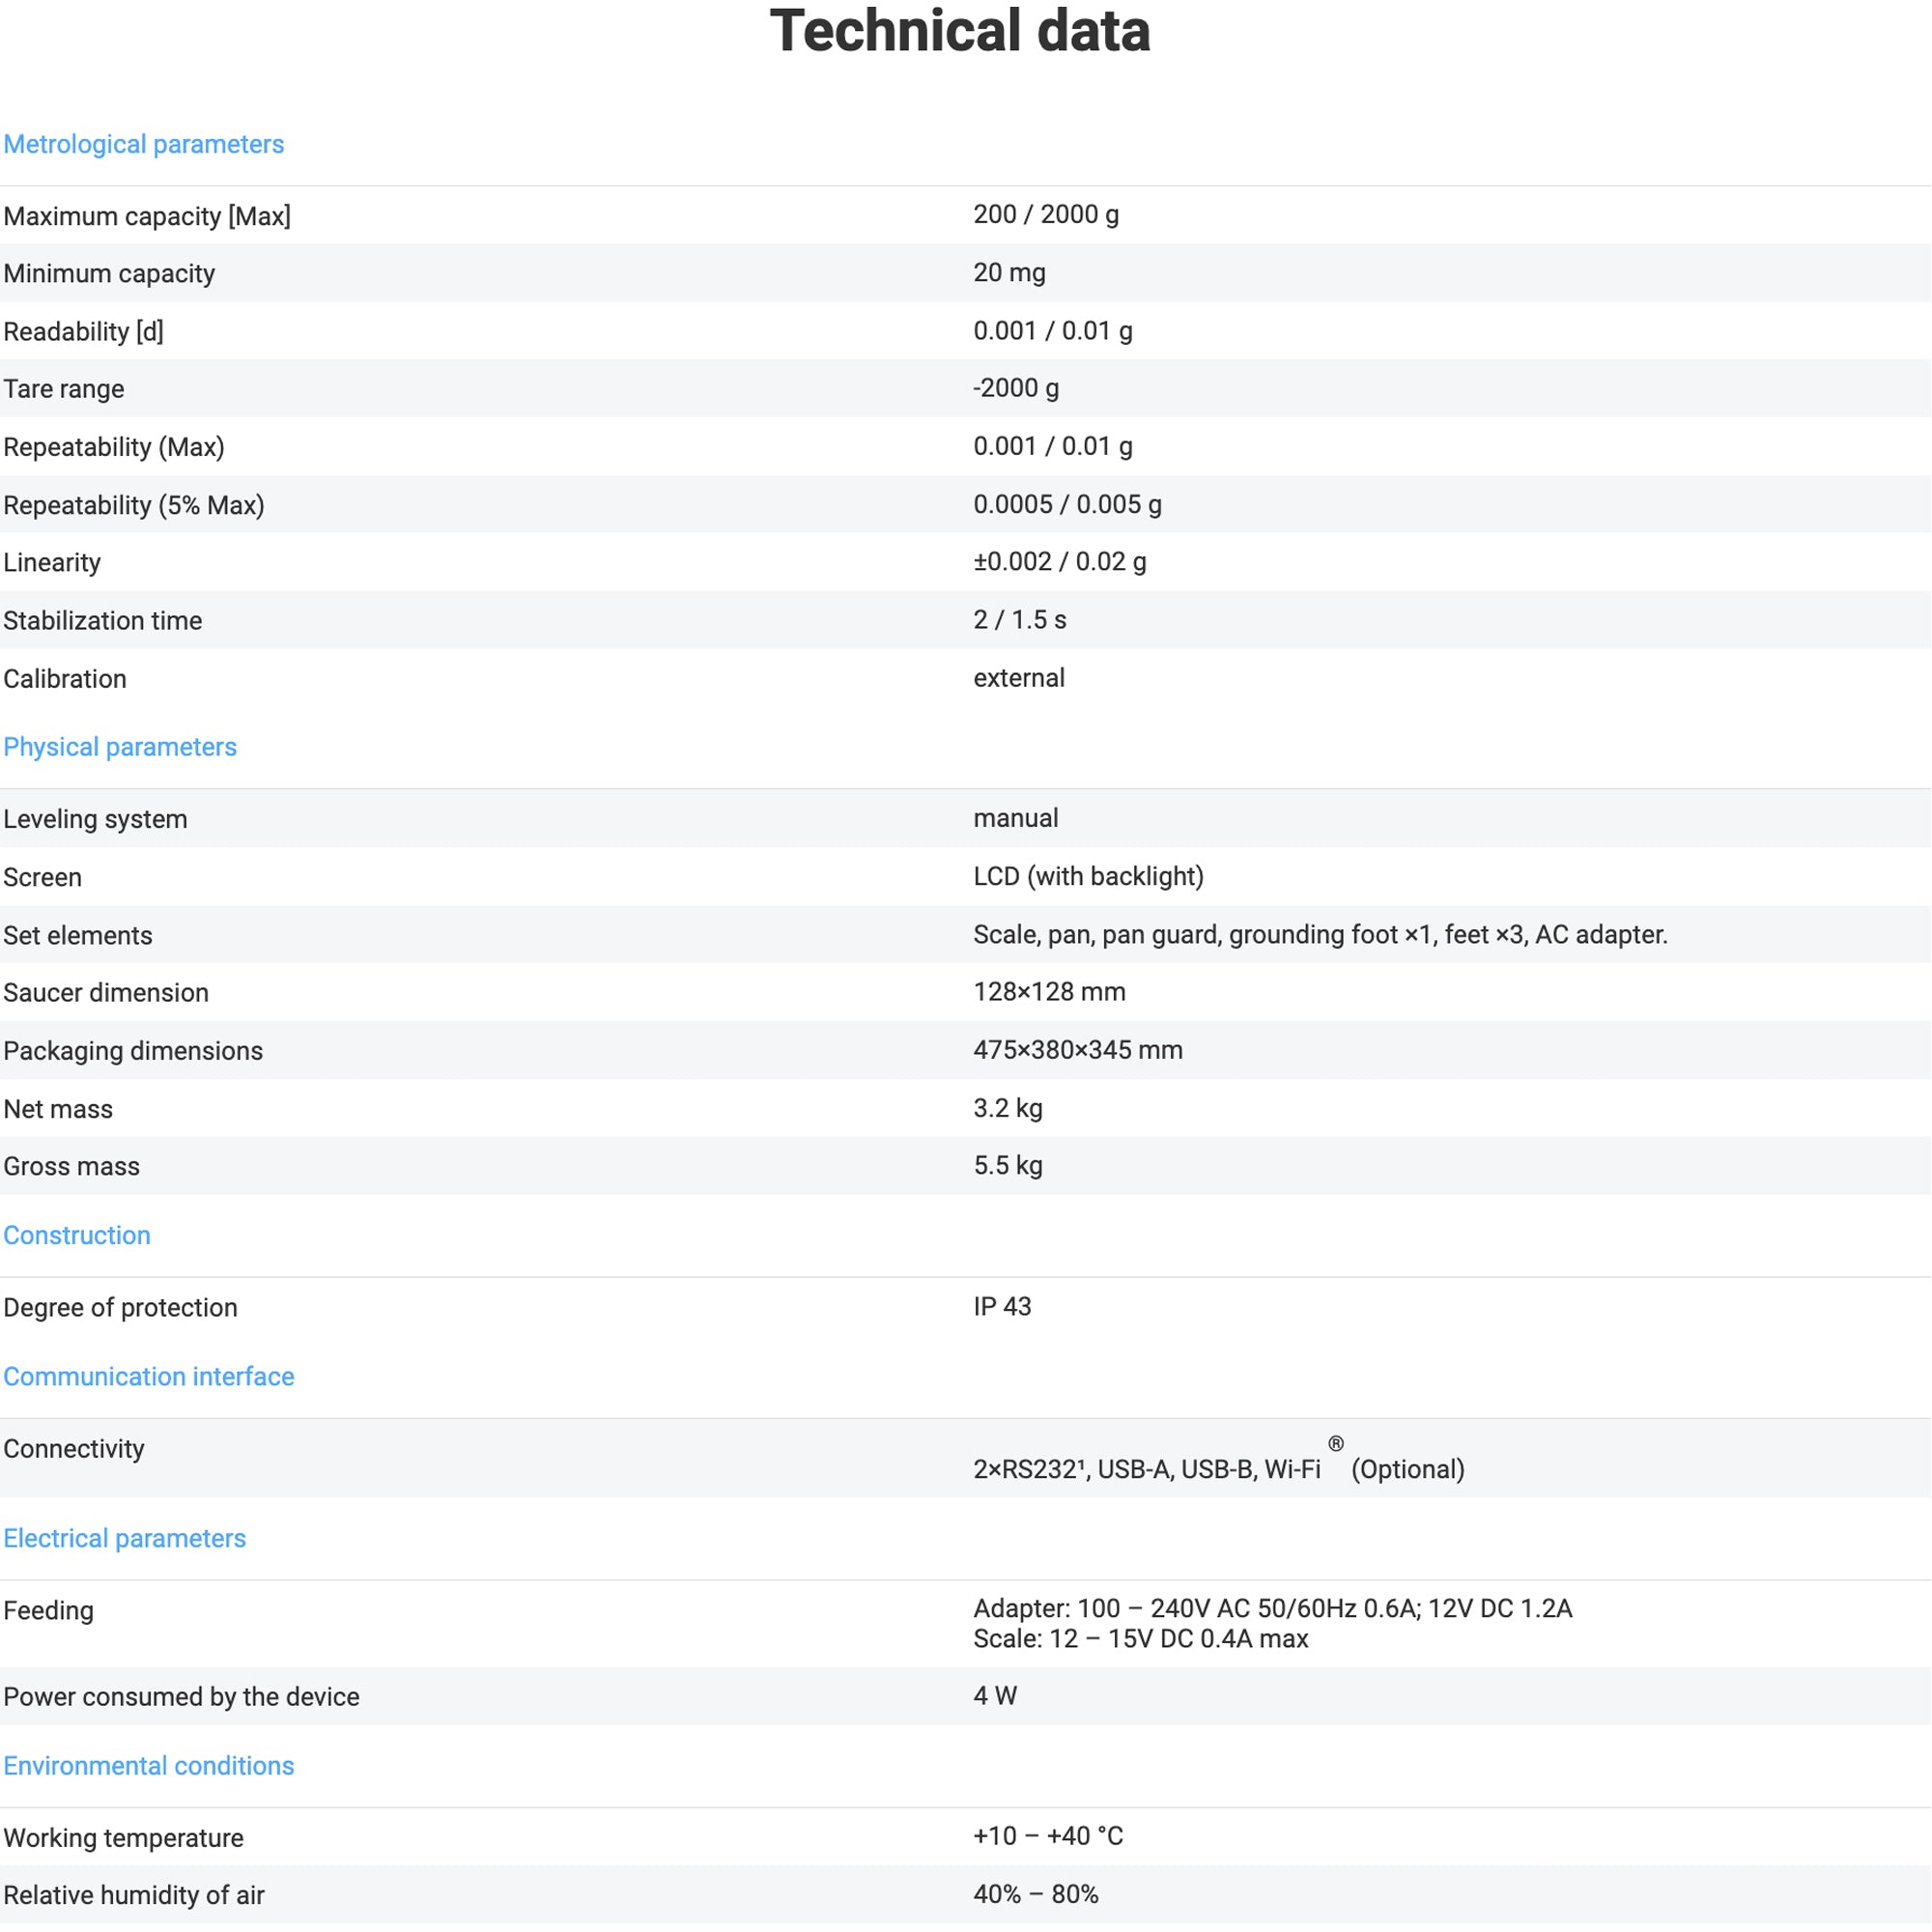Click the 'Repeatability (Max)' label
Viewport: 1932px width, 1932px height.
(114, 447)
